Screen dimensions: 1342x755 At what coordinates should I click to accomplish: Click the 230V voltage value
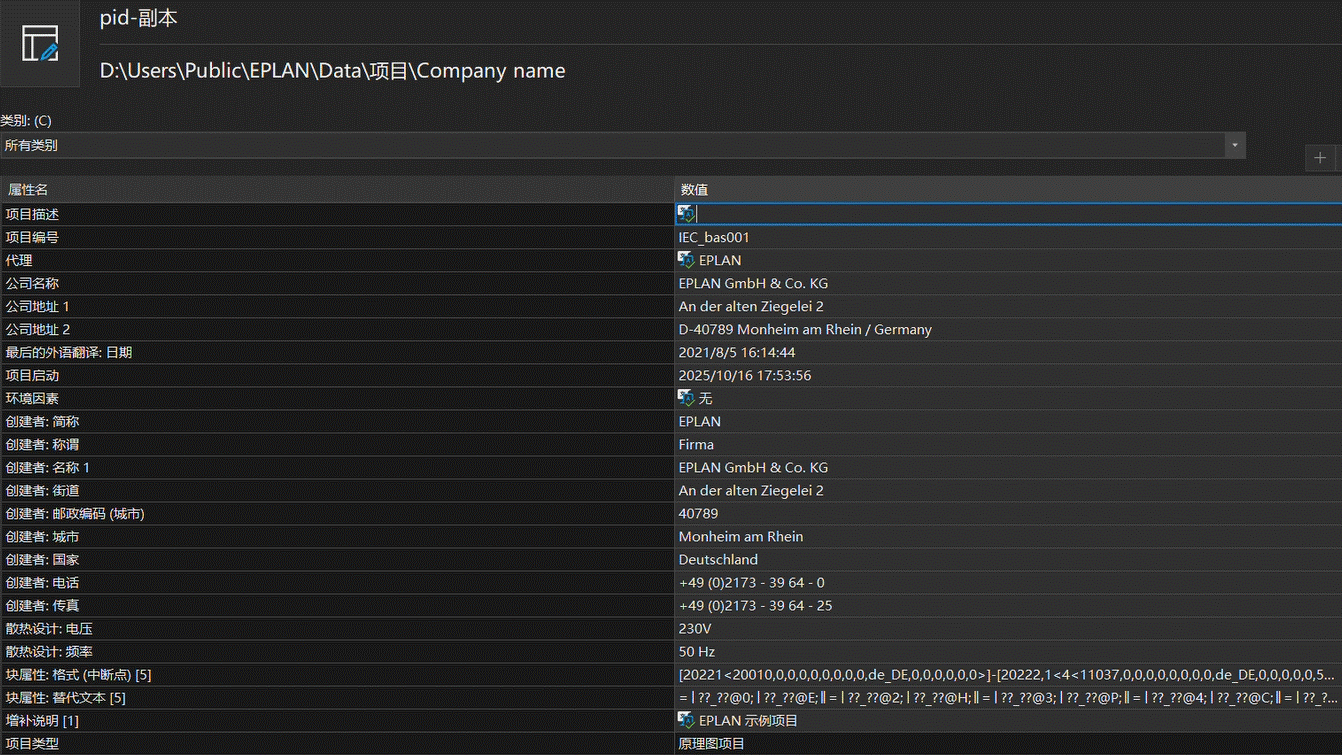[695, 628]
